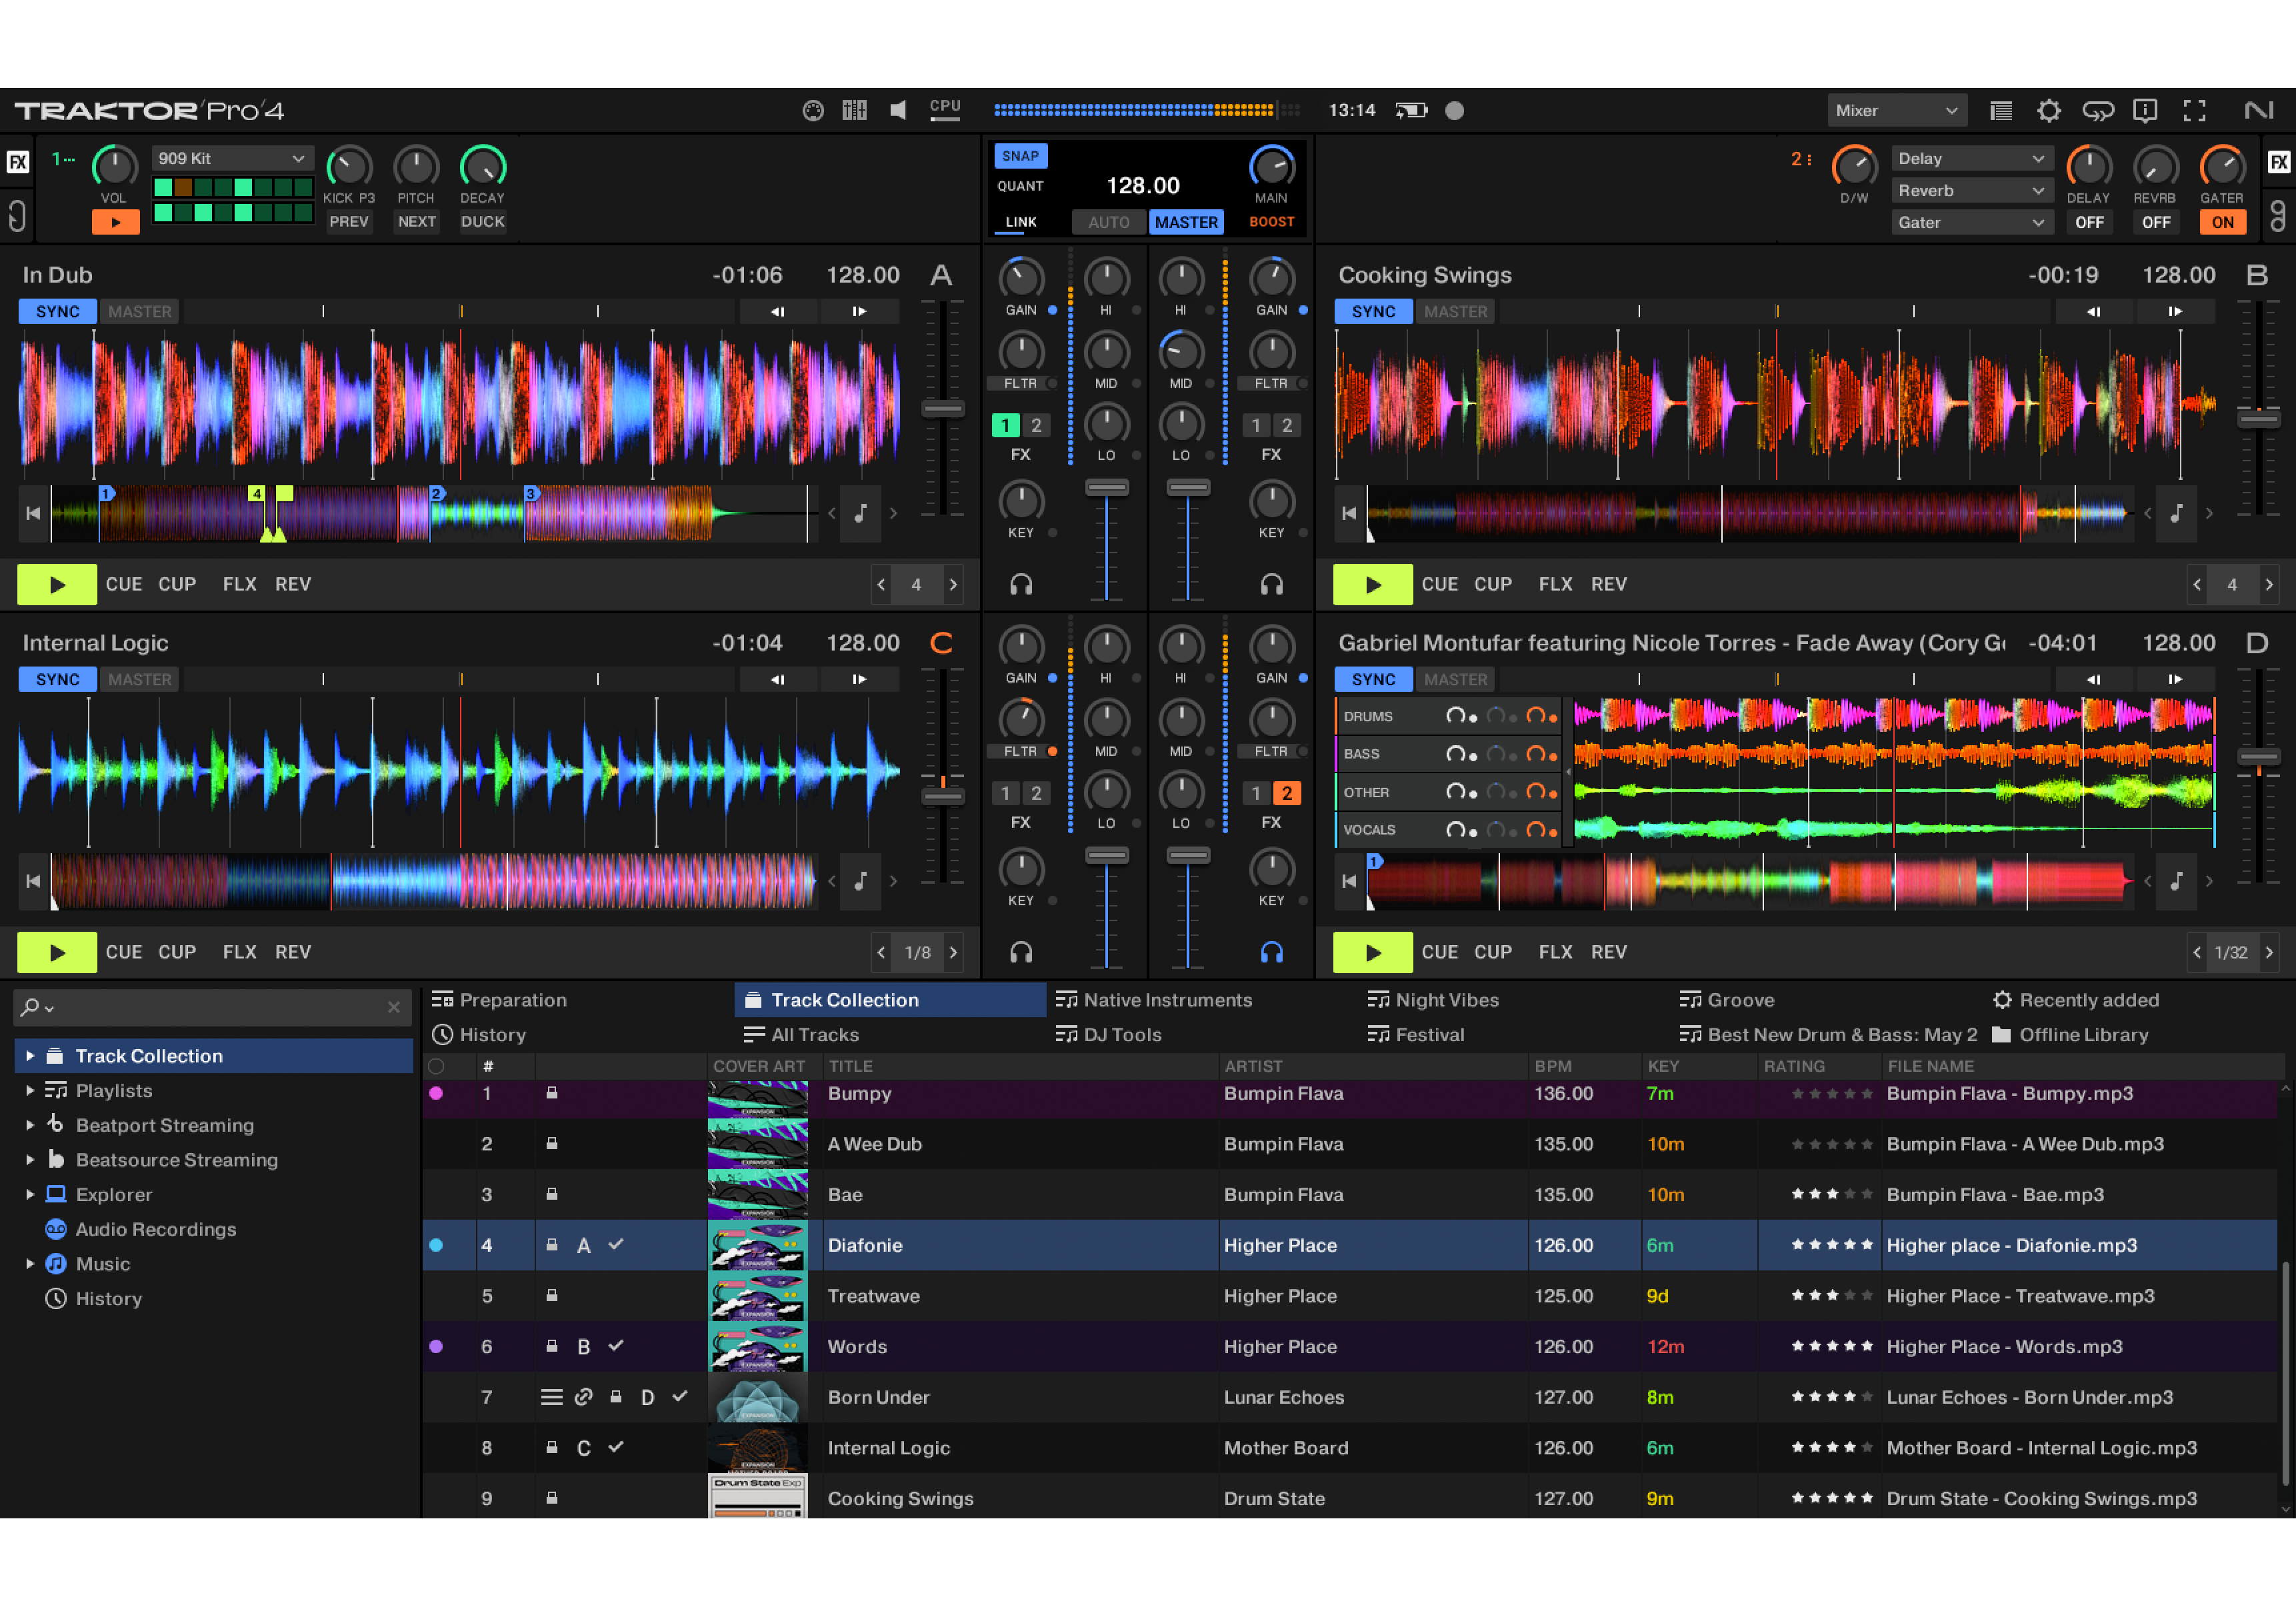Turn on the DELAY effect button
The image size is (2296, 1607).
(2089, 223)
